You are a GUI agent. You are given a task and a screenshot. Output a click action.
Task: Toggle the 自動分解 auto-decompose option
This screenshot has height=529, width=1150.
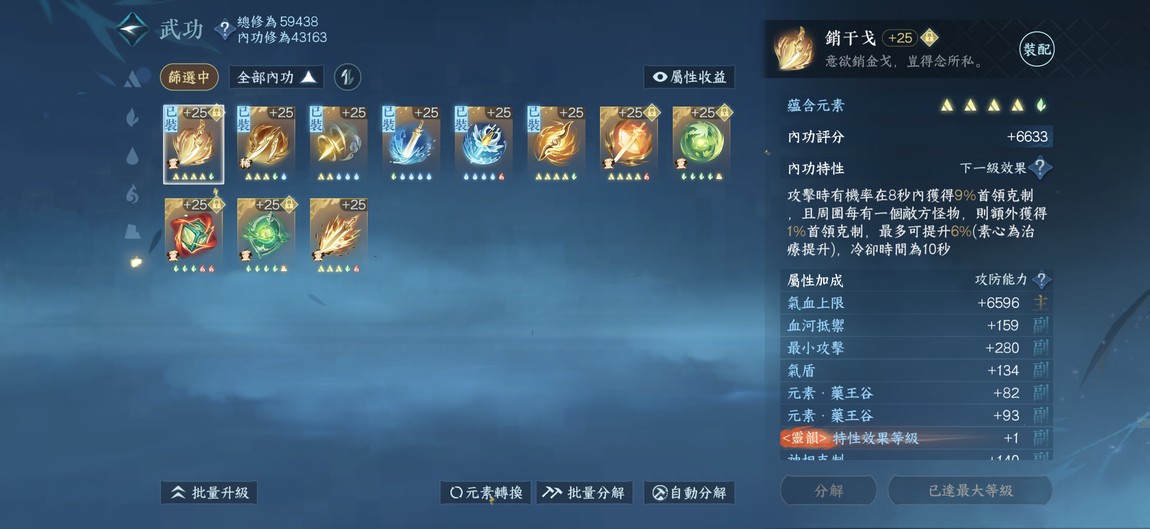tap(689, 492)
